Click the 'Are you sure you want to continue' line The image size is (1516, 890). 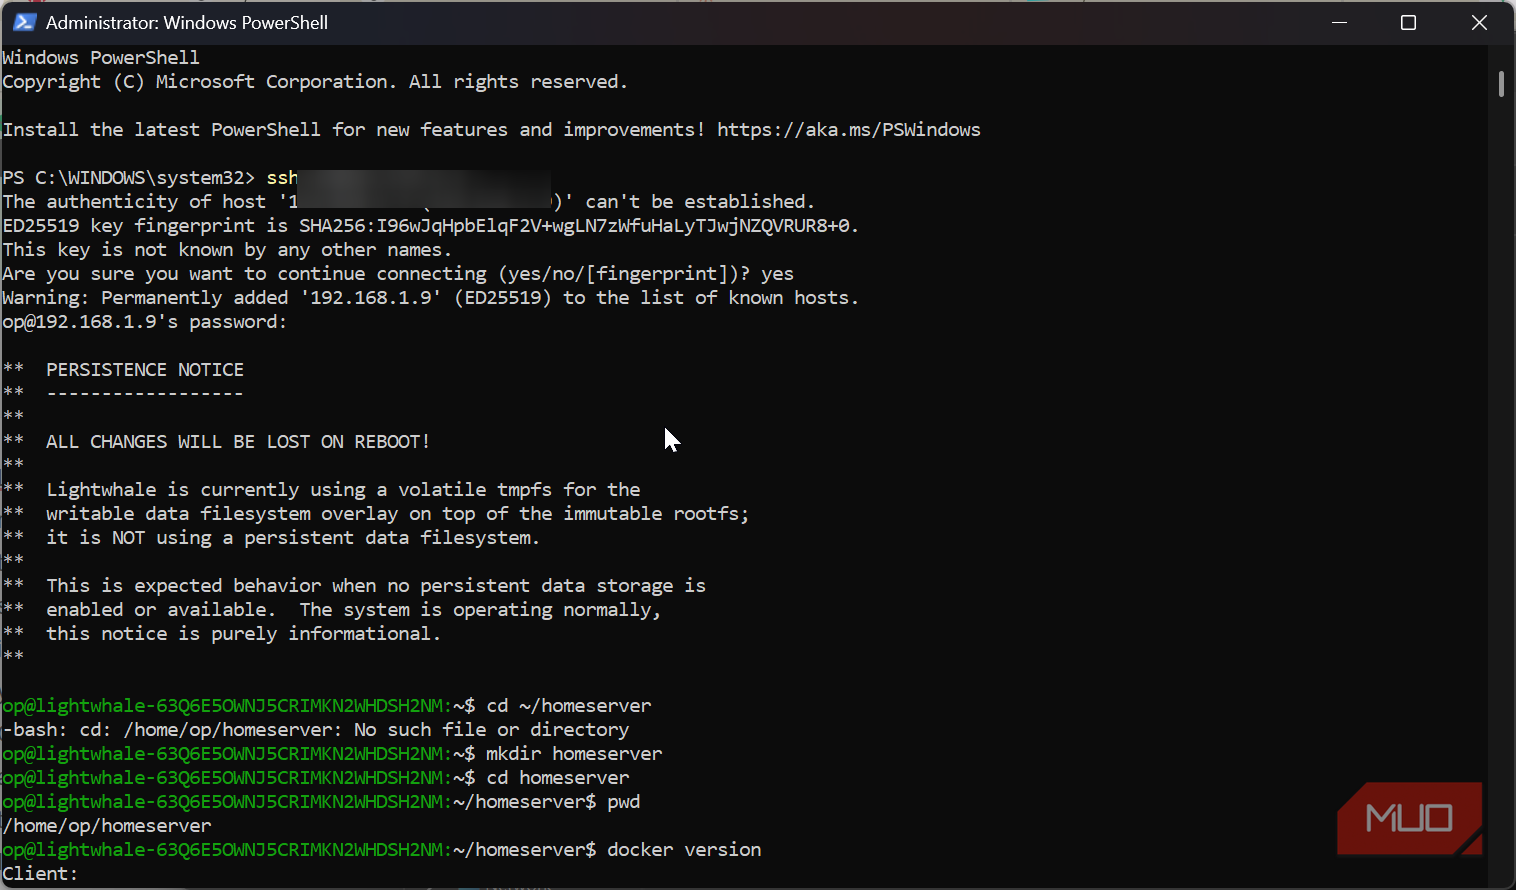click(398, 274)
